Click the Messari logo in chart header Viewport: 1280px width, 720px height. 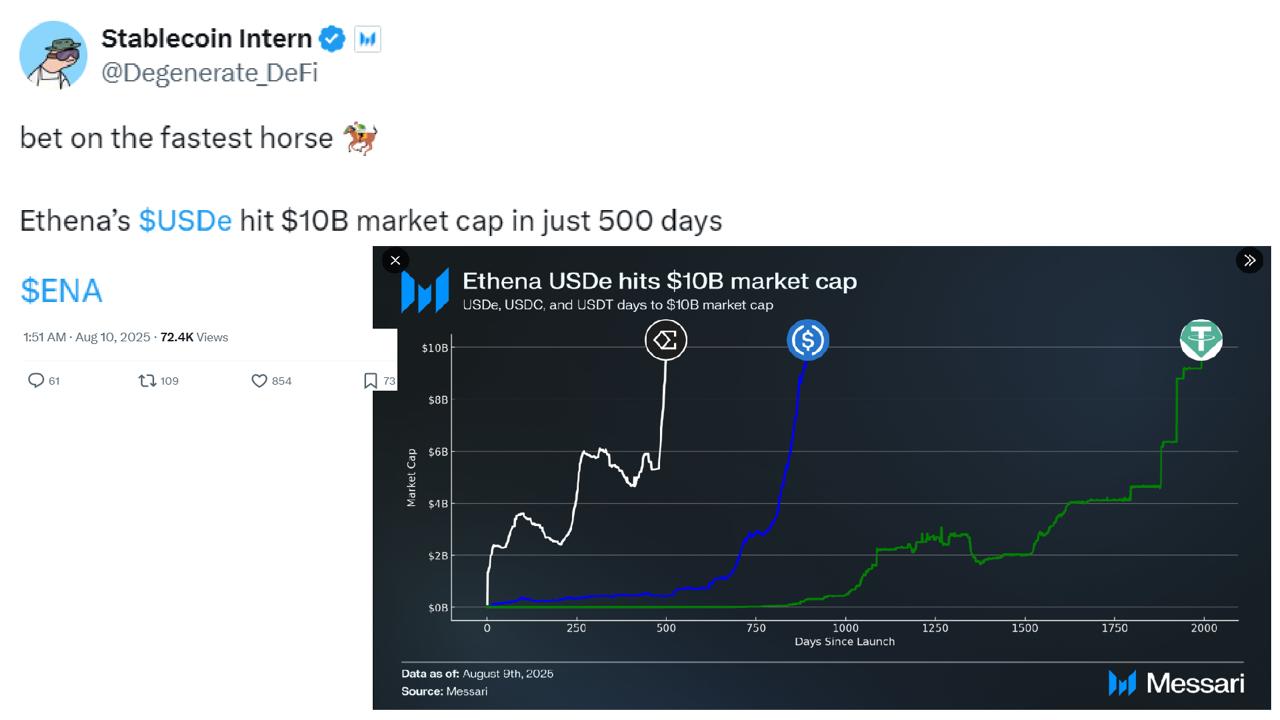[x=425, y=291]
